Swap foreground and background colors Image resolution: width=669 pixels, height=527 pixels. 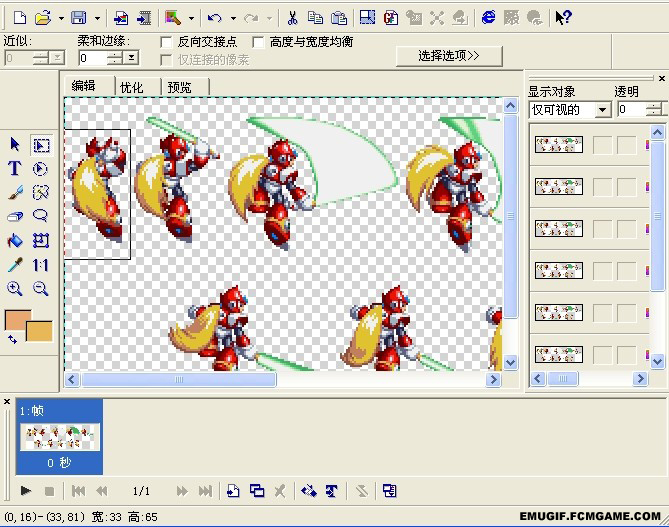[x=13, y=340]
